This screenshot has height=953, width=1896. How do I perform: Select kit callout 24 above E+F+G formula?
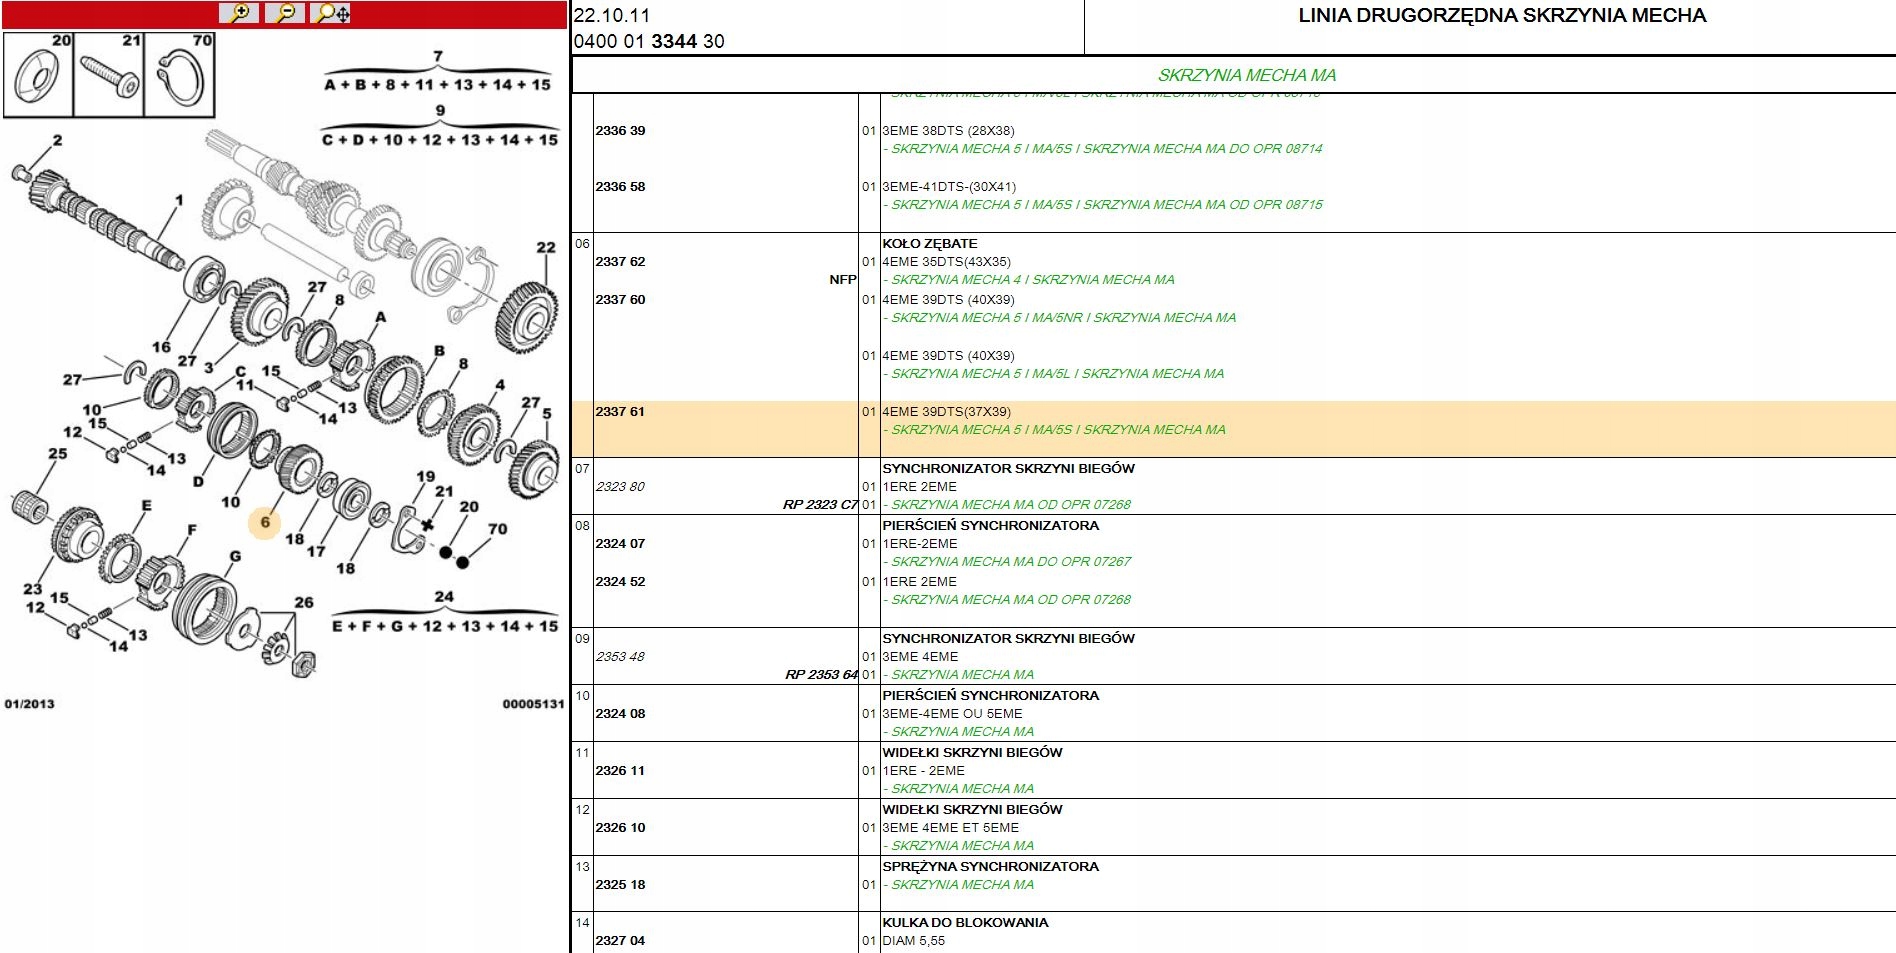coord(444,596)
